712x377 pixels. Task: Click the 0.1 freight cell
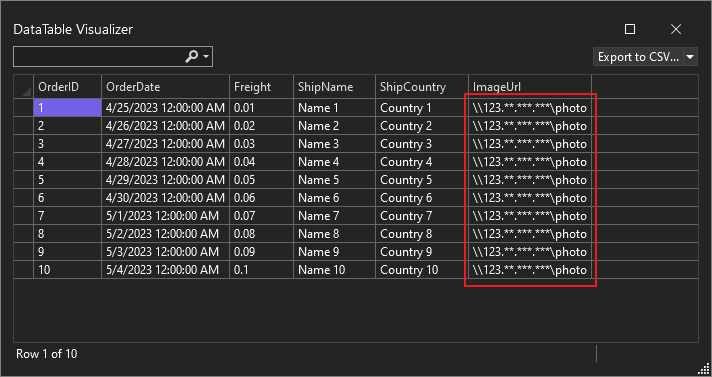click(262, 270)
